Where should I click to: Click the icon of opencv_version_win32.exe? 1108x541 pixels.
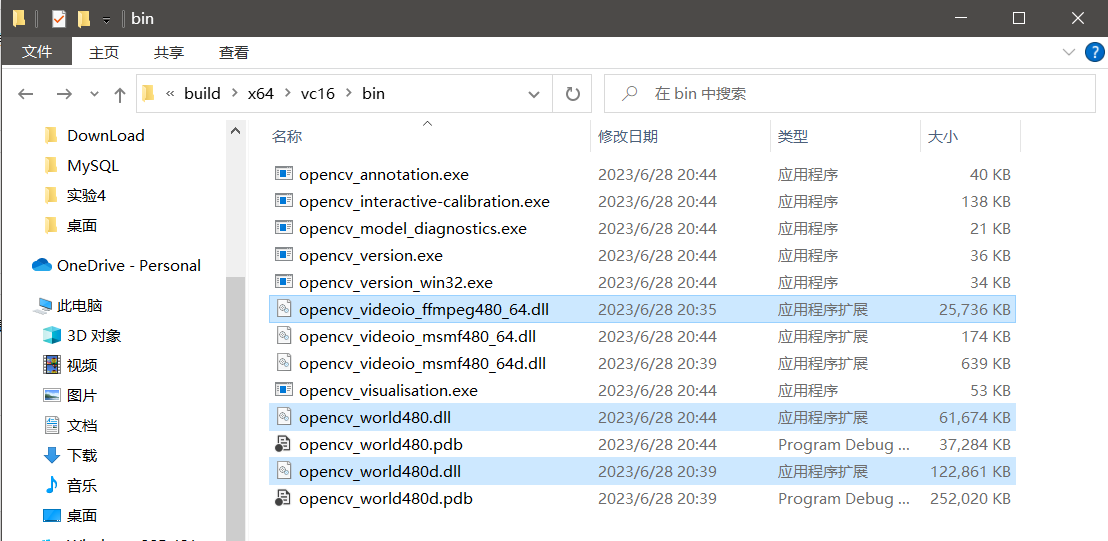[283, 283]
